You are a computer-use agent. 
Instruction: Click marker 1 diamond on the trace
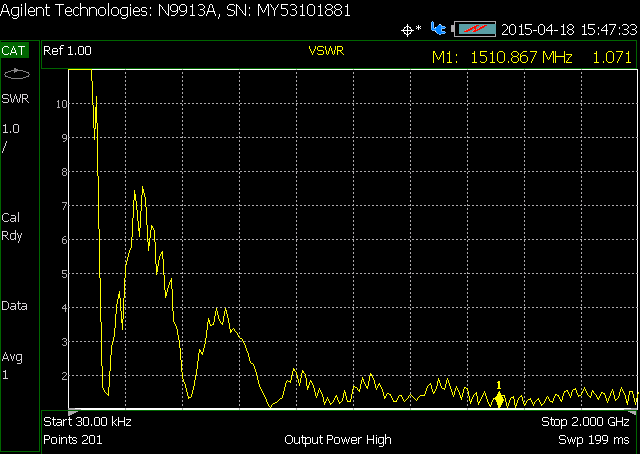tap(499, 399)
